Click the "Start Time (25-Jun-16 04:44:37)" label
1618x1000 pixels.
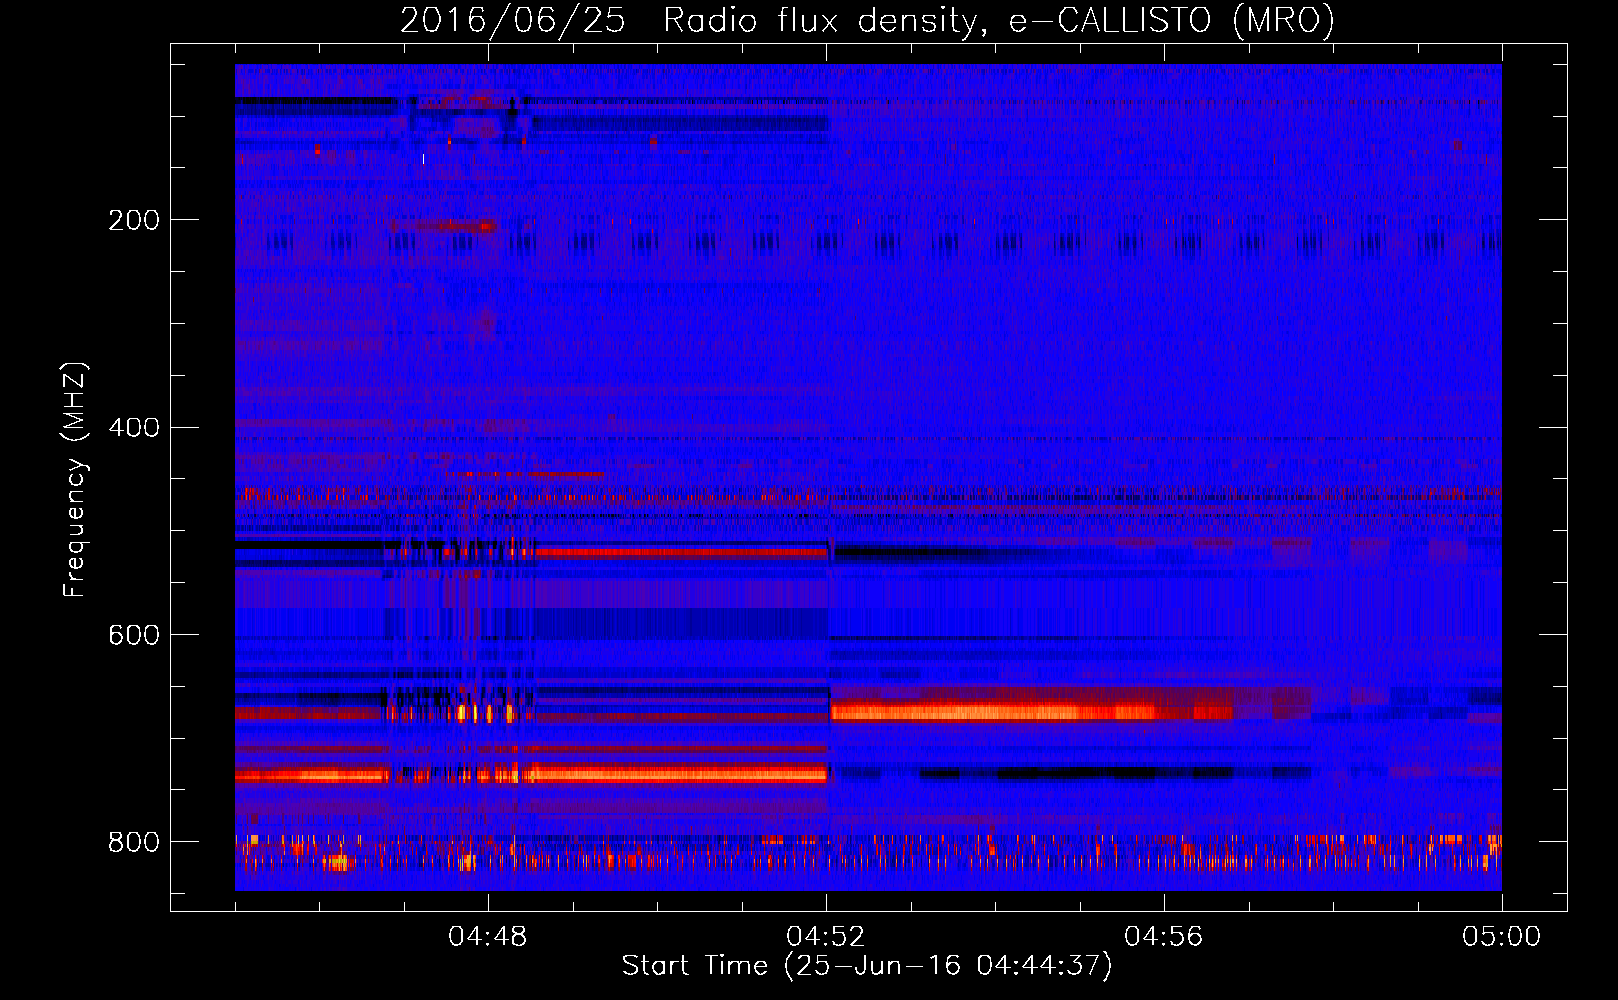point(867,966)
